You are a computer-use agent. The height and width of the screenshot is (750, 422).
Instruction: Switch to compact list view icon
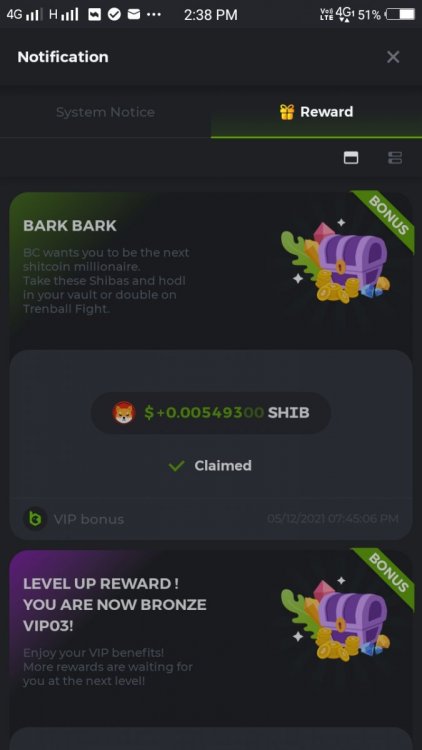tap(395, 157)
